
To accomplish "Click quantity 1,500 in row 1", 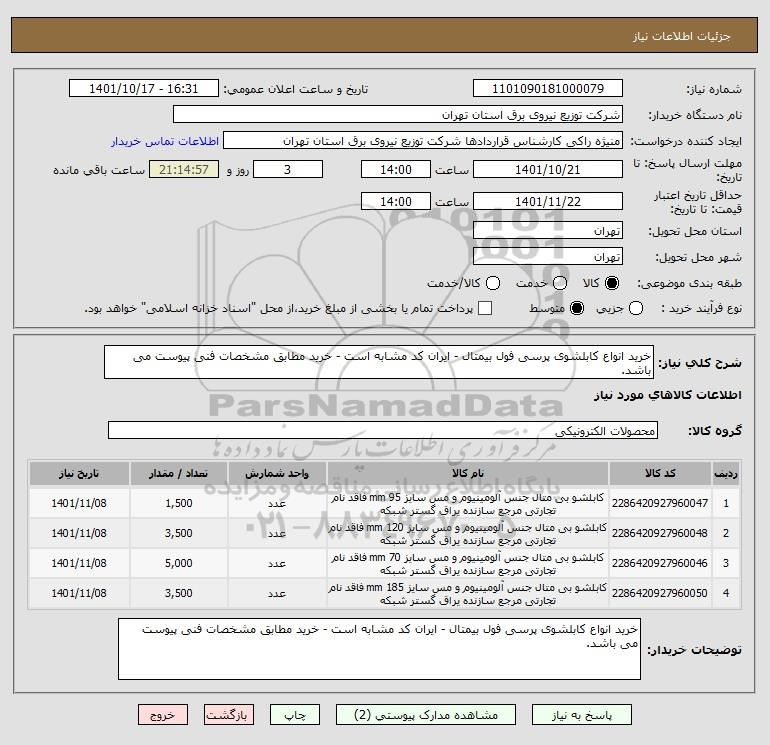I will (x=179, y=503).
